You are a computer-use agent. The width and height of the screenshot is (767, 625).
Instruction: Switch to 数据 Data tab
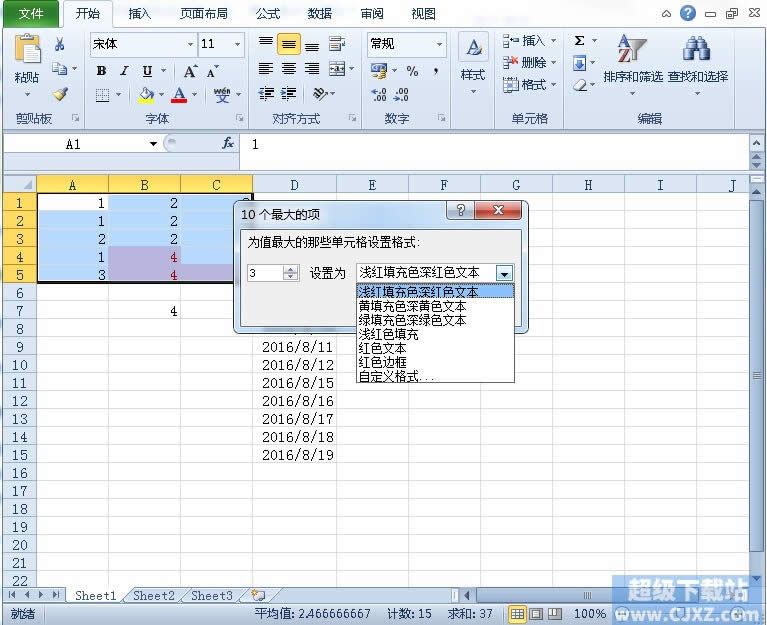320,14
